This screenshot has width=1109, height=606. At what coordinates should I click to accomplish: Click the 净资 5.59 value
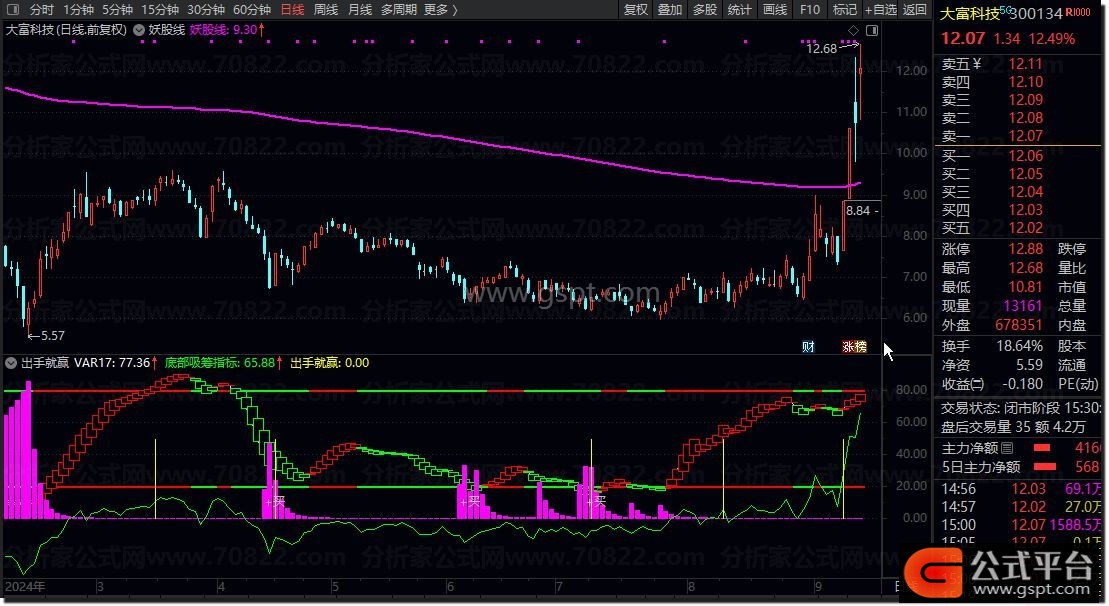1029,365
